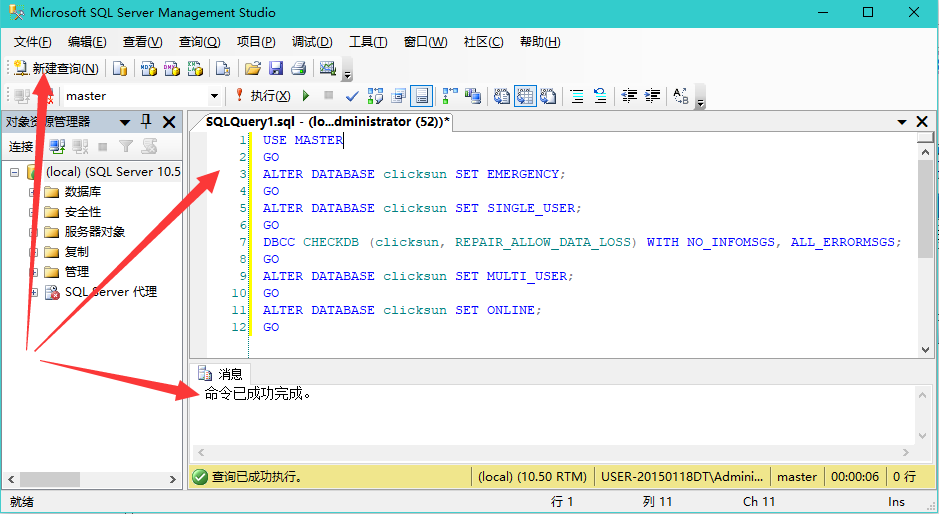Expand the 数据库 tree node
The width and height of the screenshot is (939, 514).
click(x=34, y=192)
